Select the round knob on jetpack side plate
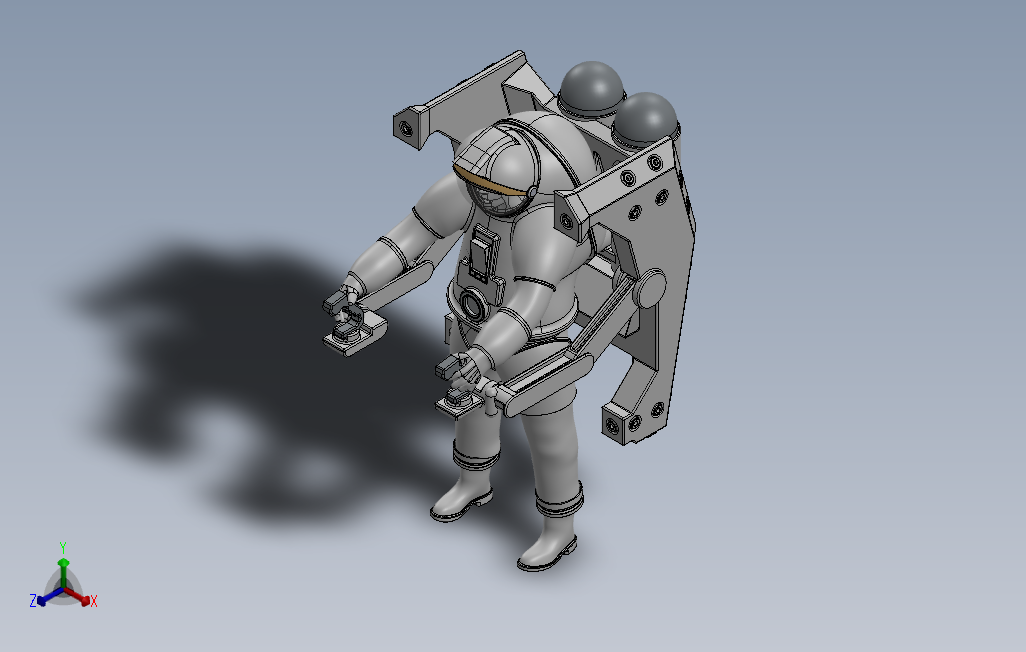This screenshot has height=652, width=1026. tap(649, 288)
